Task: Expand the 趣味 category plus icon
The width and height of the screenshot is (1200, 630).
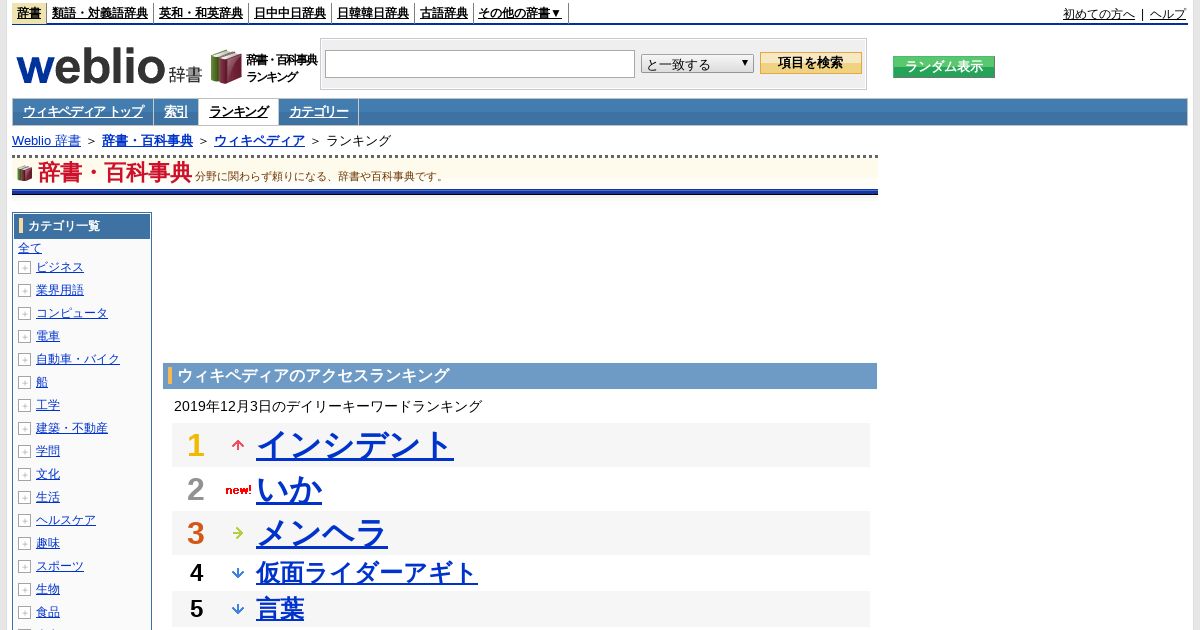Action: 24,544
